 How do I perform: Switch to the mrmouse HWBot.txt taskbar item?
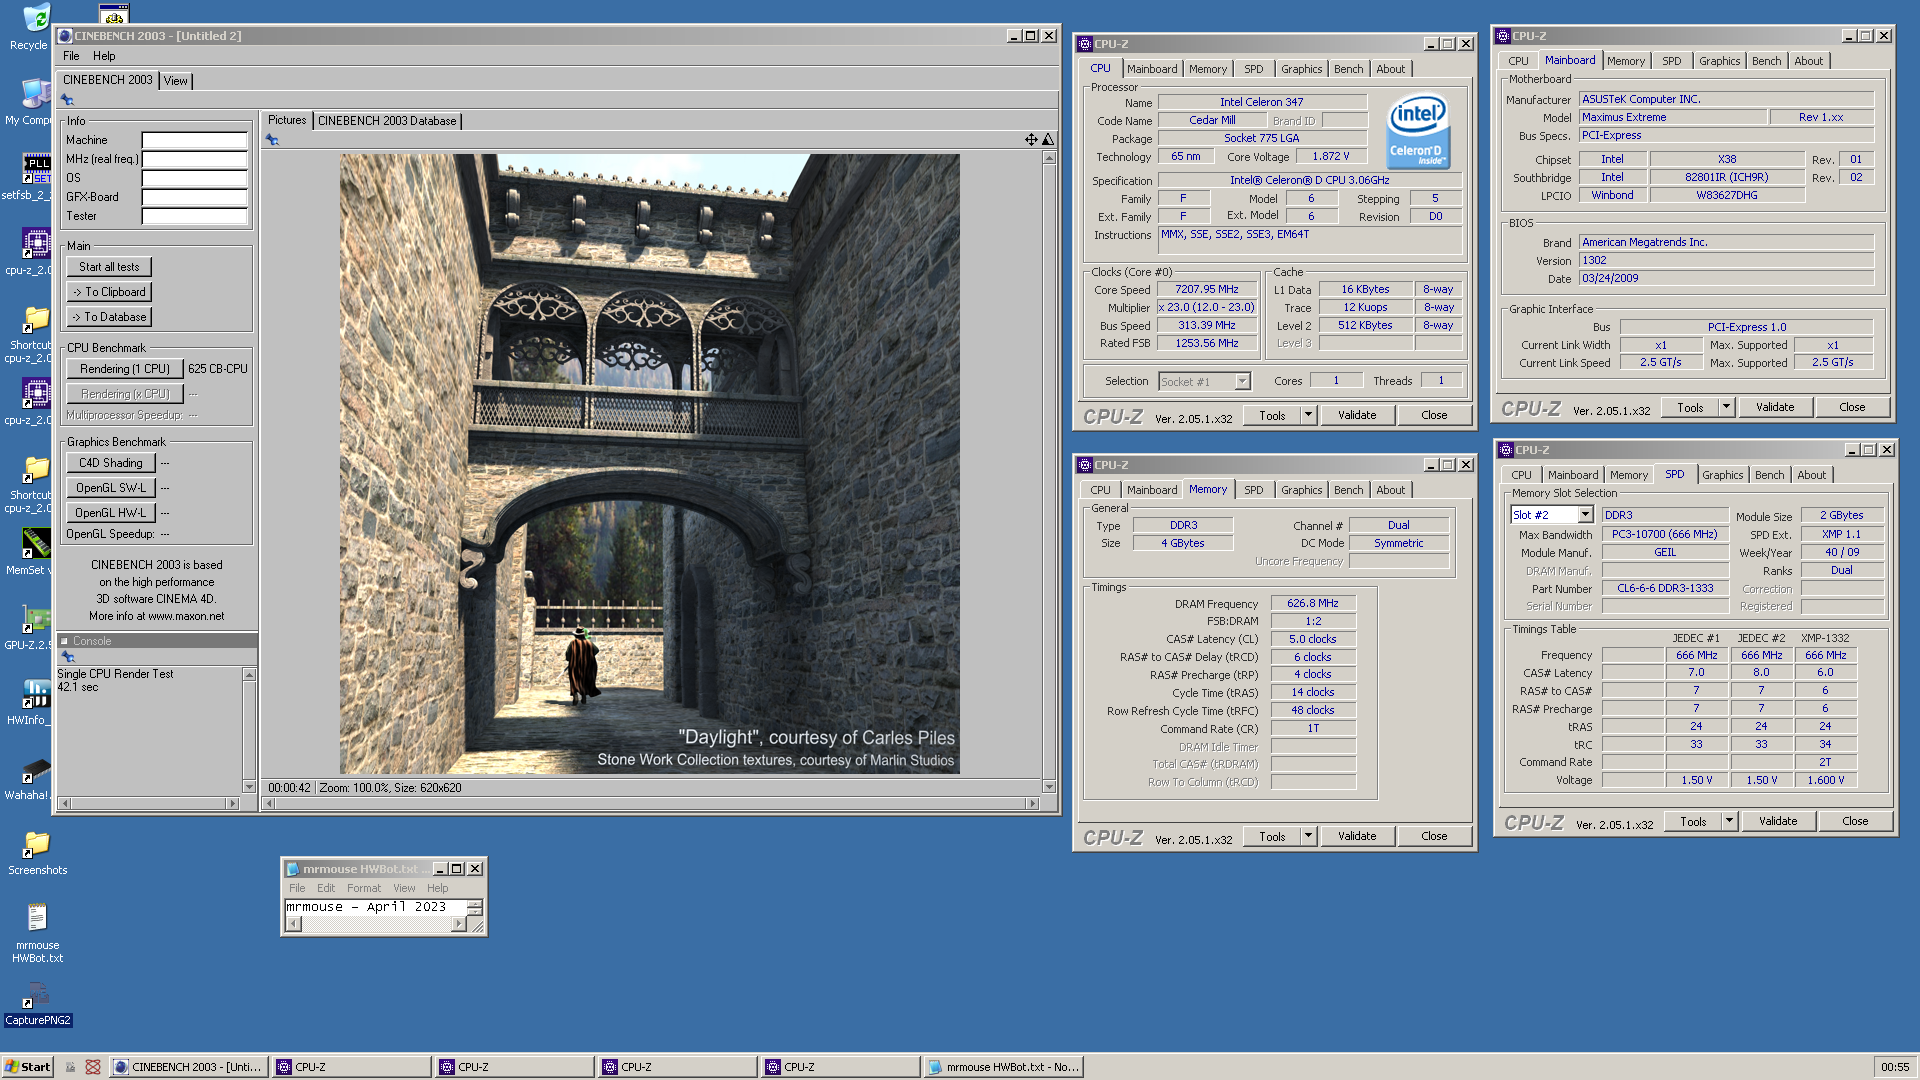tap(1003, 1067)
